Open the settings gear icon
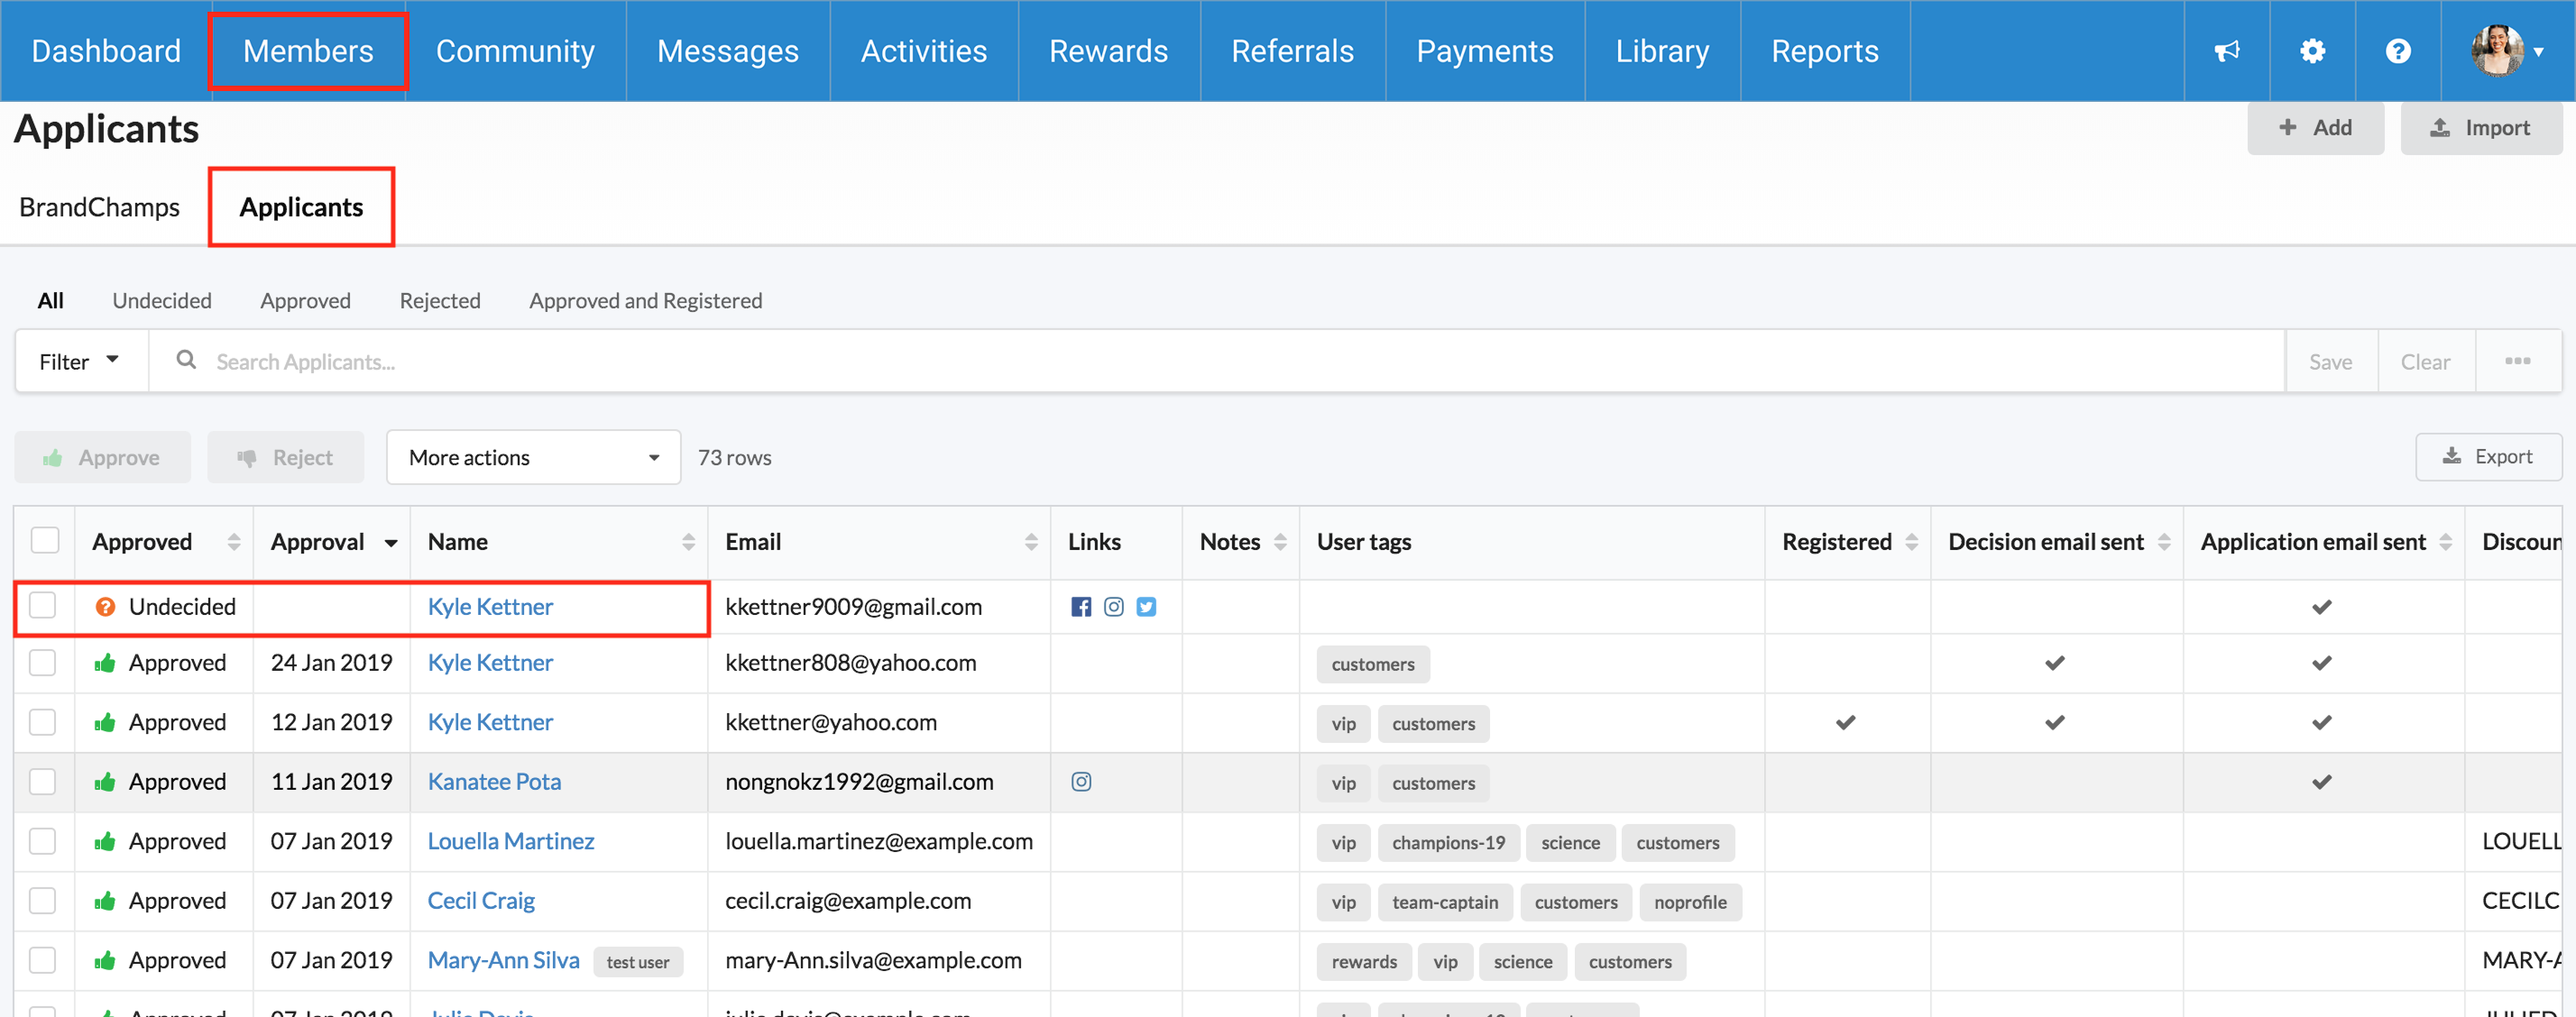Screen dimensions: 2576x1017 (x=2312, y=51)
